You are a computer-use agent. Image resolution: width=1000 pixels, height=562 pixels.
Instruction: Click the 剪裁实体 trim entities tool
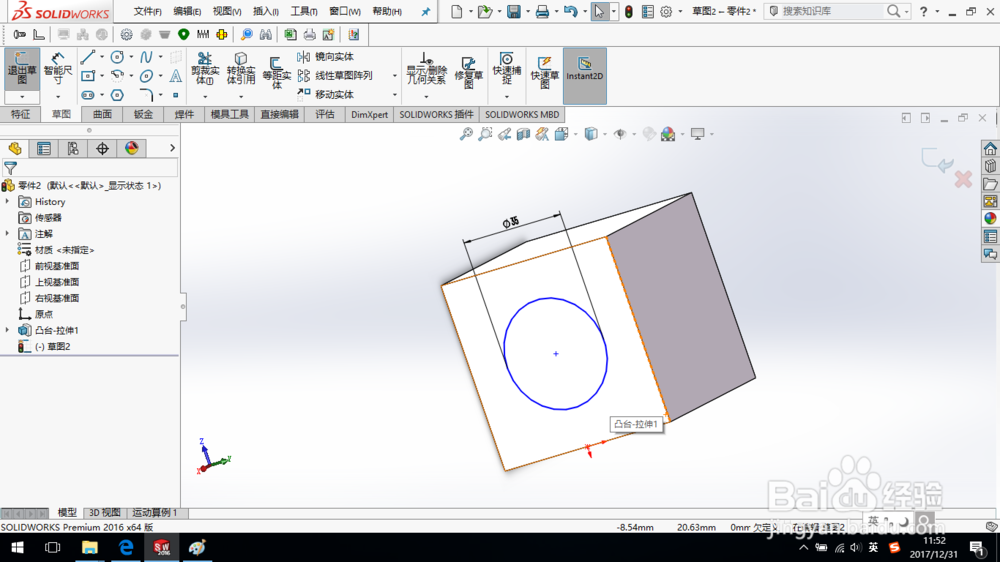(x=205, y=69)
